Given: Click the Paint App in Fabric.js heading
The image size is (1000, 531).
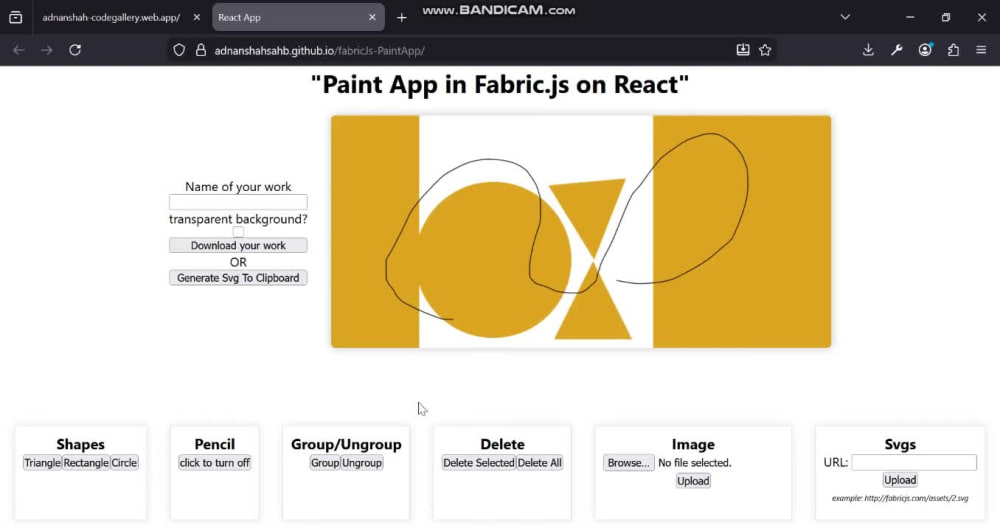Looking at the screenshot, I should (x=500, y=84).
